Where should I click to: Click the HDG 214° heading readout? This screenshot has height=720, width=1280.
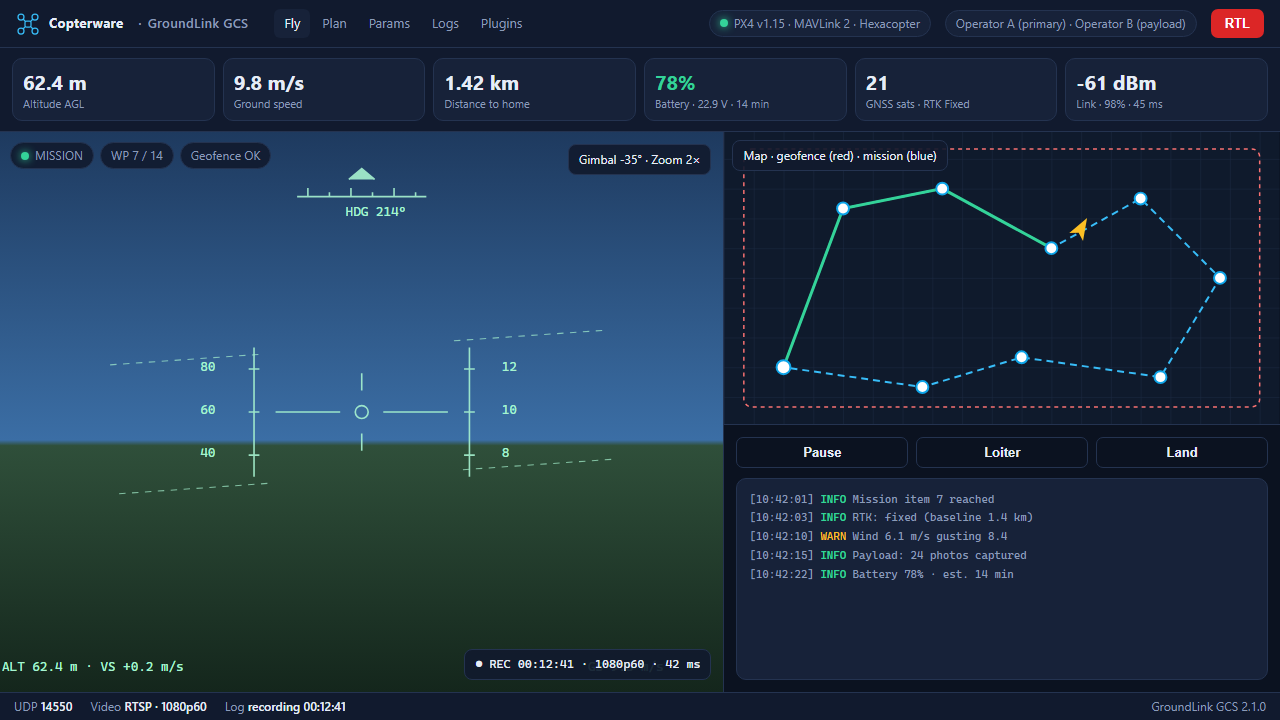(375, 212)
